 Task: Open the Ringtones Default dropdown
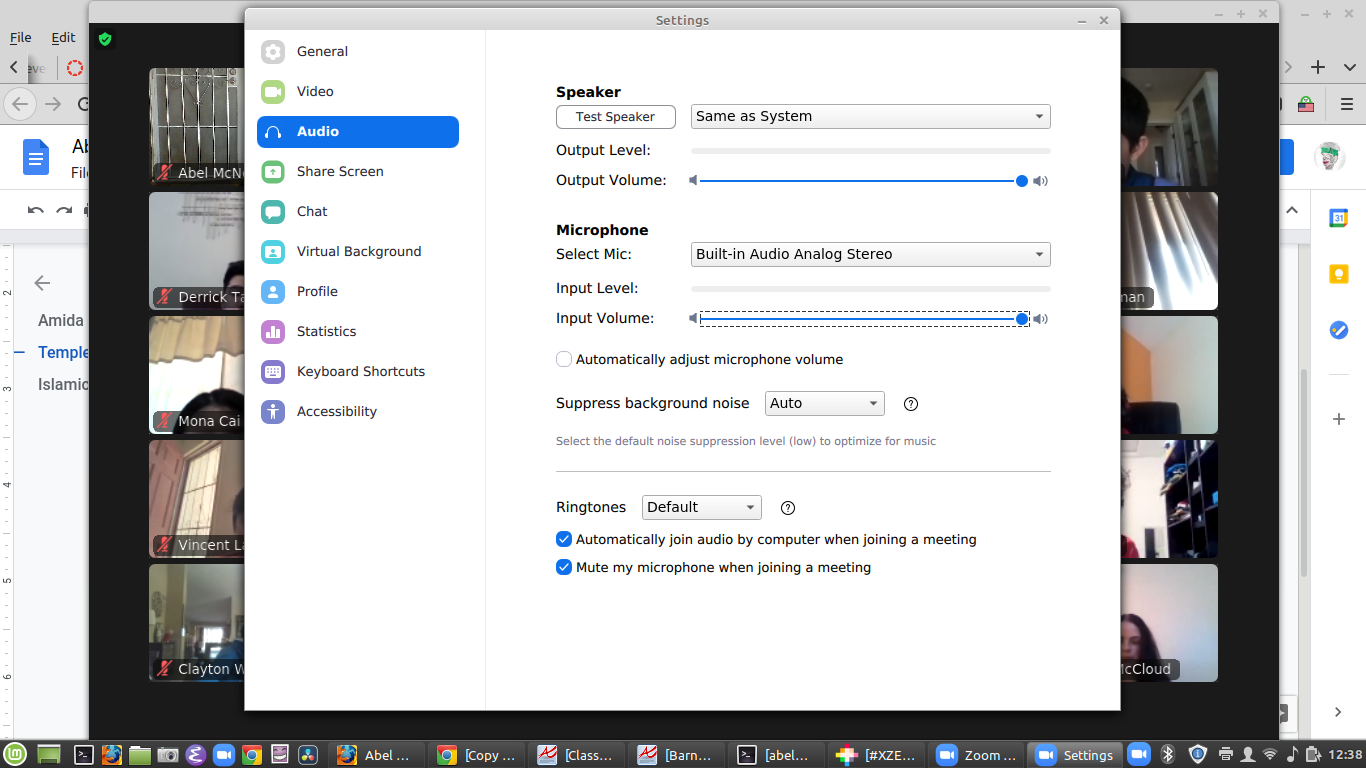tap(702, 507)
